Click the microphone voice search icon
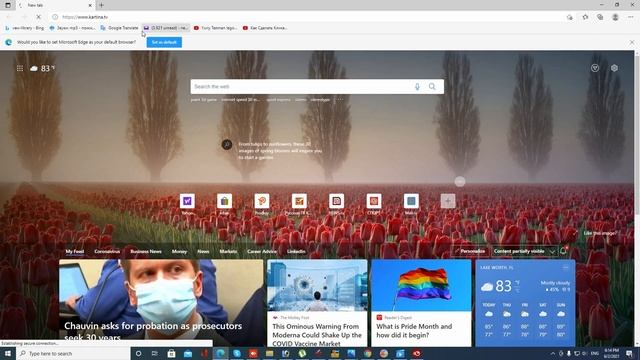Screen dimensions: 640x360 417,87
